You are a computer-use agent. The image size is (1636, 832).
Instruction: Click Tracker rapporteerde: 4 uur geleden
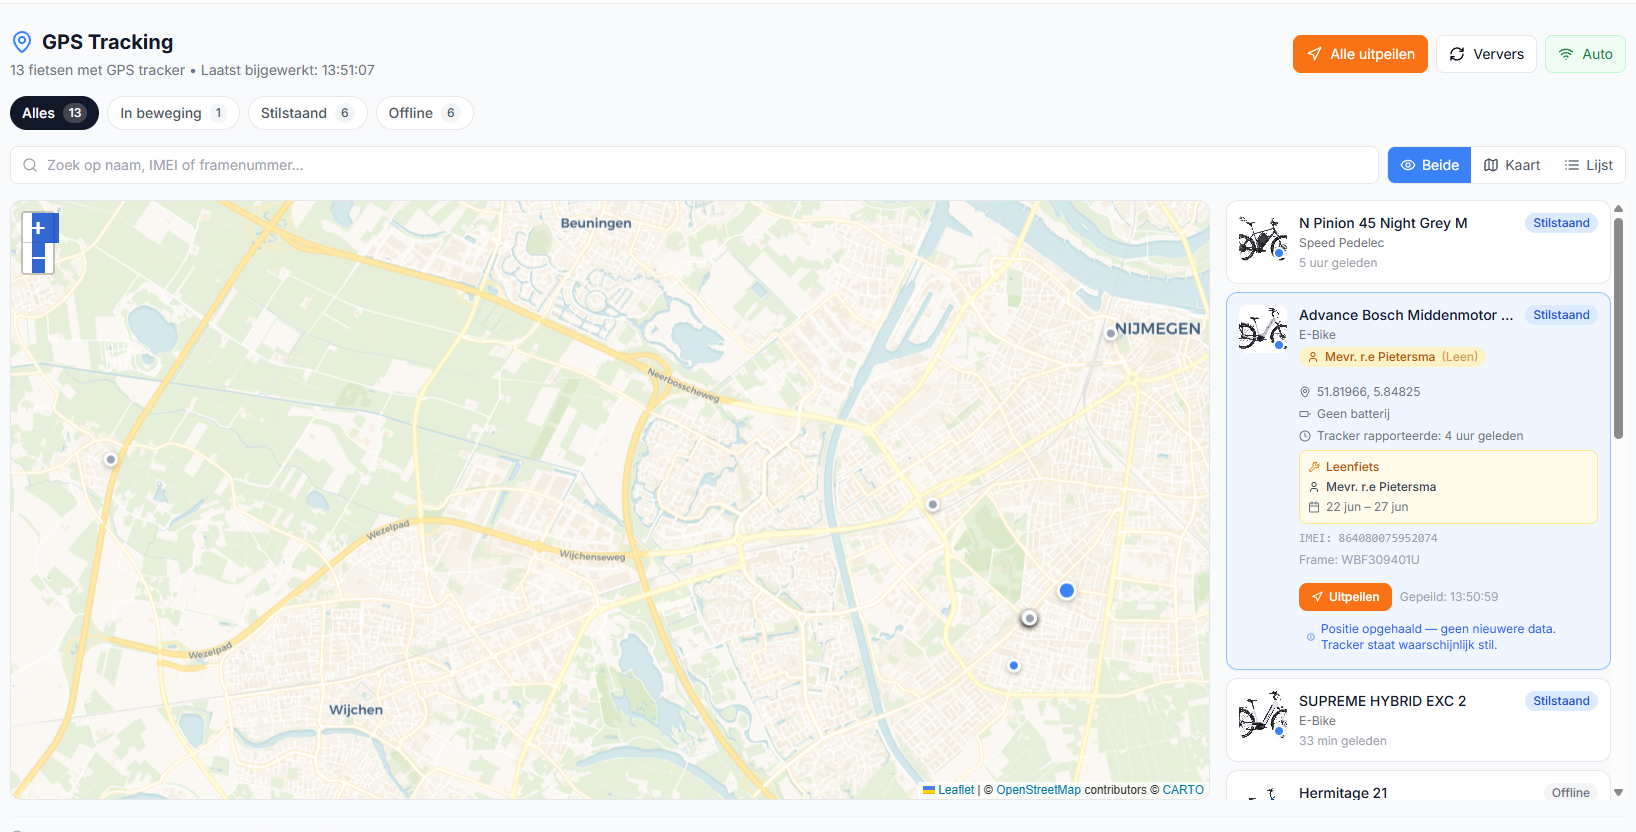[x=1420, y=436]
